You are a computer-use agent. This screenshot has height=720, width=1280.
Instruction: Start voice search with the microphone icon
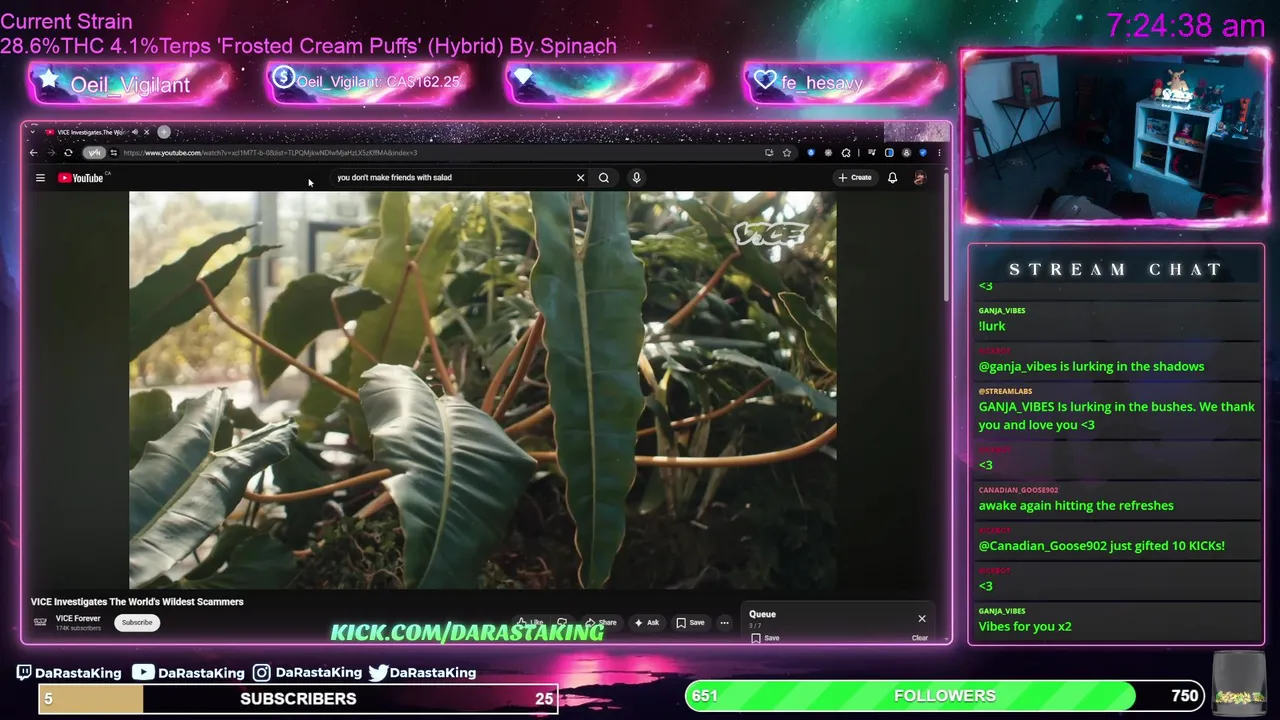pos(636,178)
